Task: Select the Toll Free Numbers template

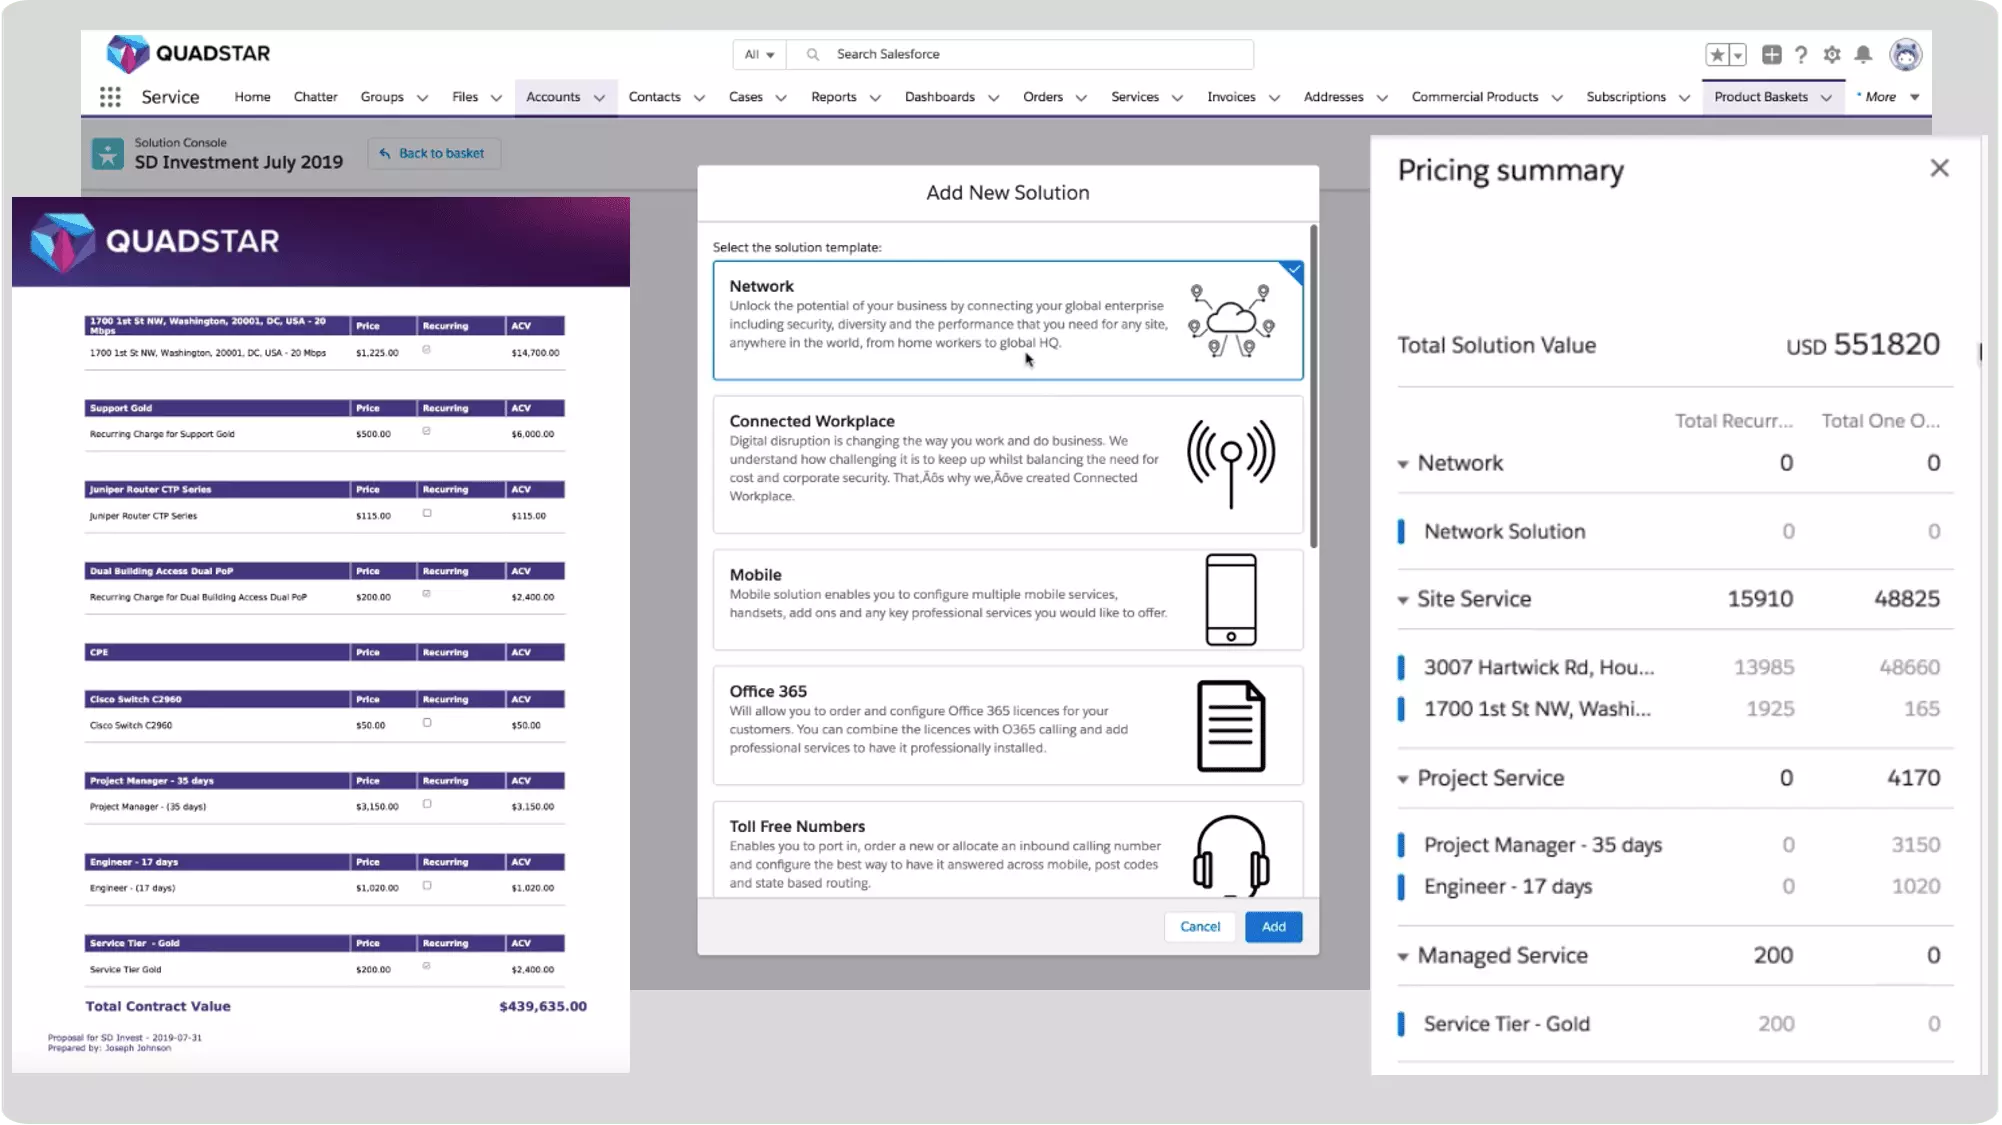Action: click(x=1007, y=849)
